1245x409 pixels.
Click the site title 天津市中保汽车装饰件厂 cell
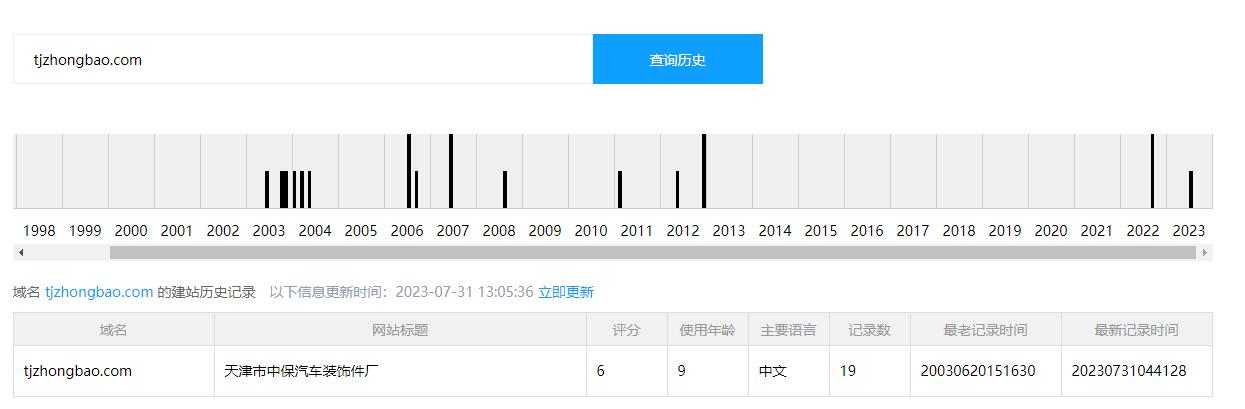pyautogui.click(x=301, y=371)
